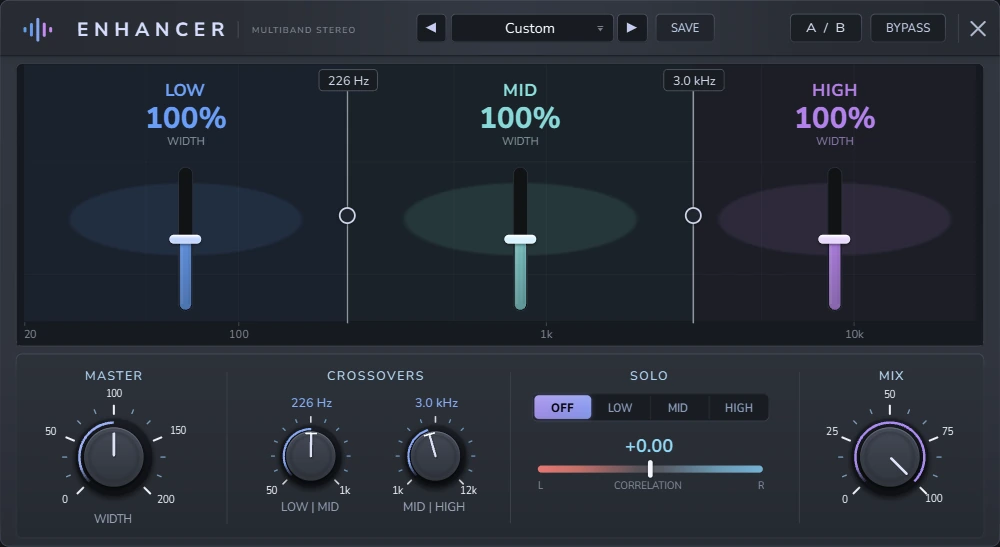This screenshot has width=1000, height=547.
Task: Click the HIGH band width slider handle
Action: [834, 239]
